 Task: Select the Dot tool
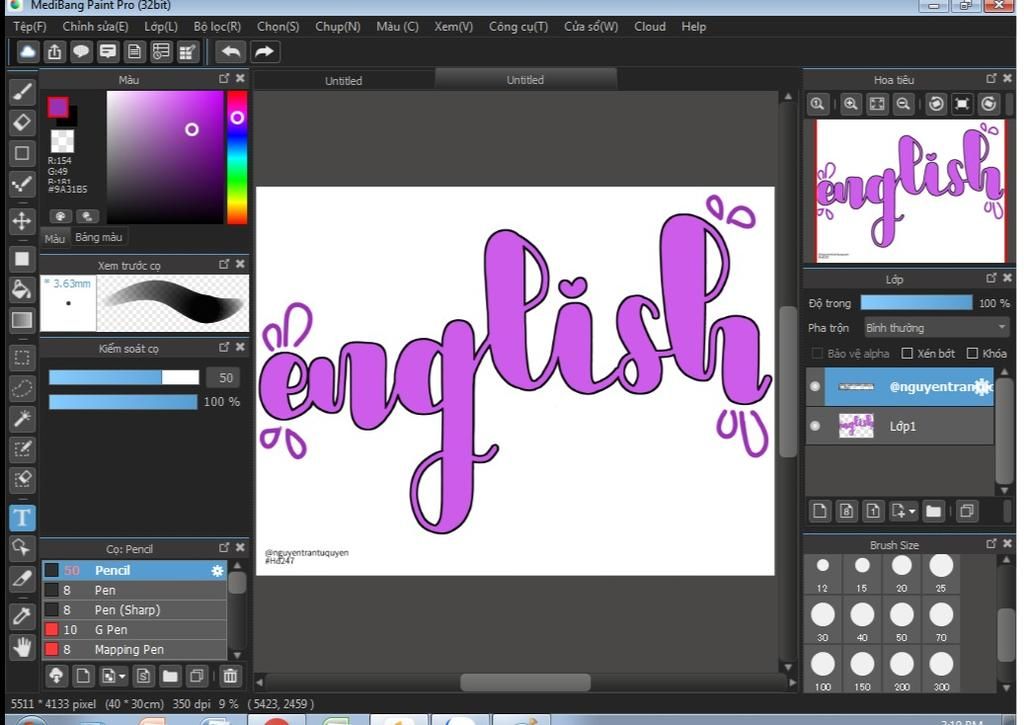click(22, 184)
